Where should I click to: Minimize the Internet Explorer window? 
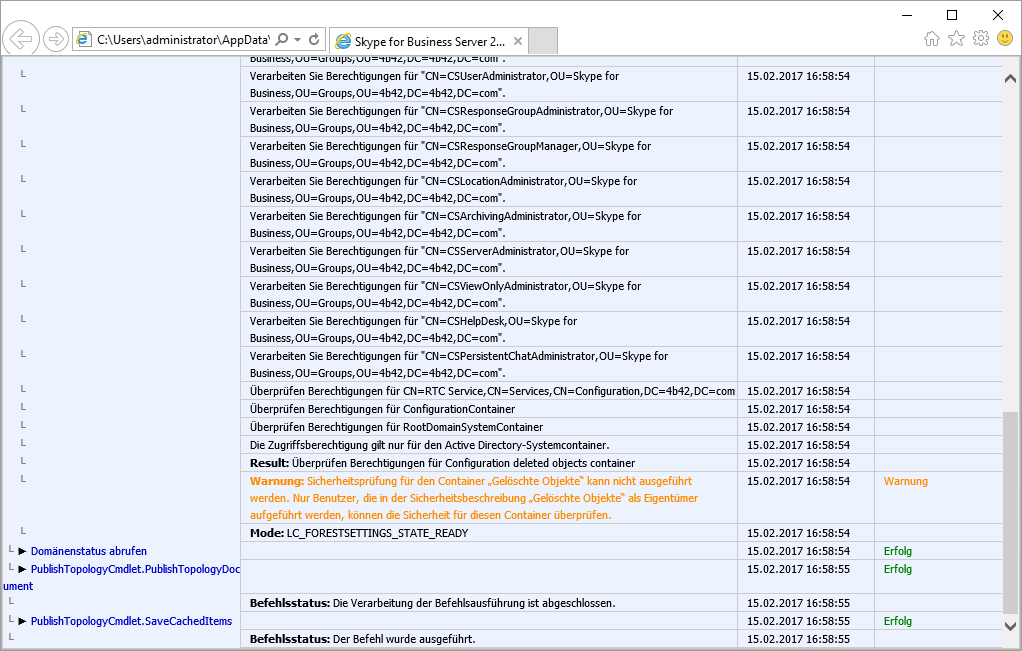click(907, 15)
